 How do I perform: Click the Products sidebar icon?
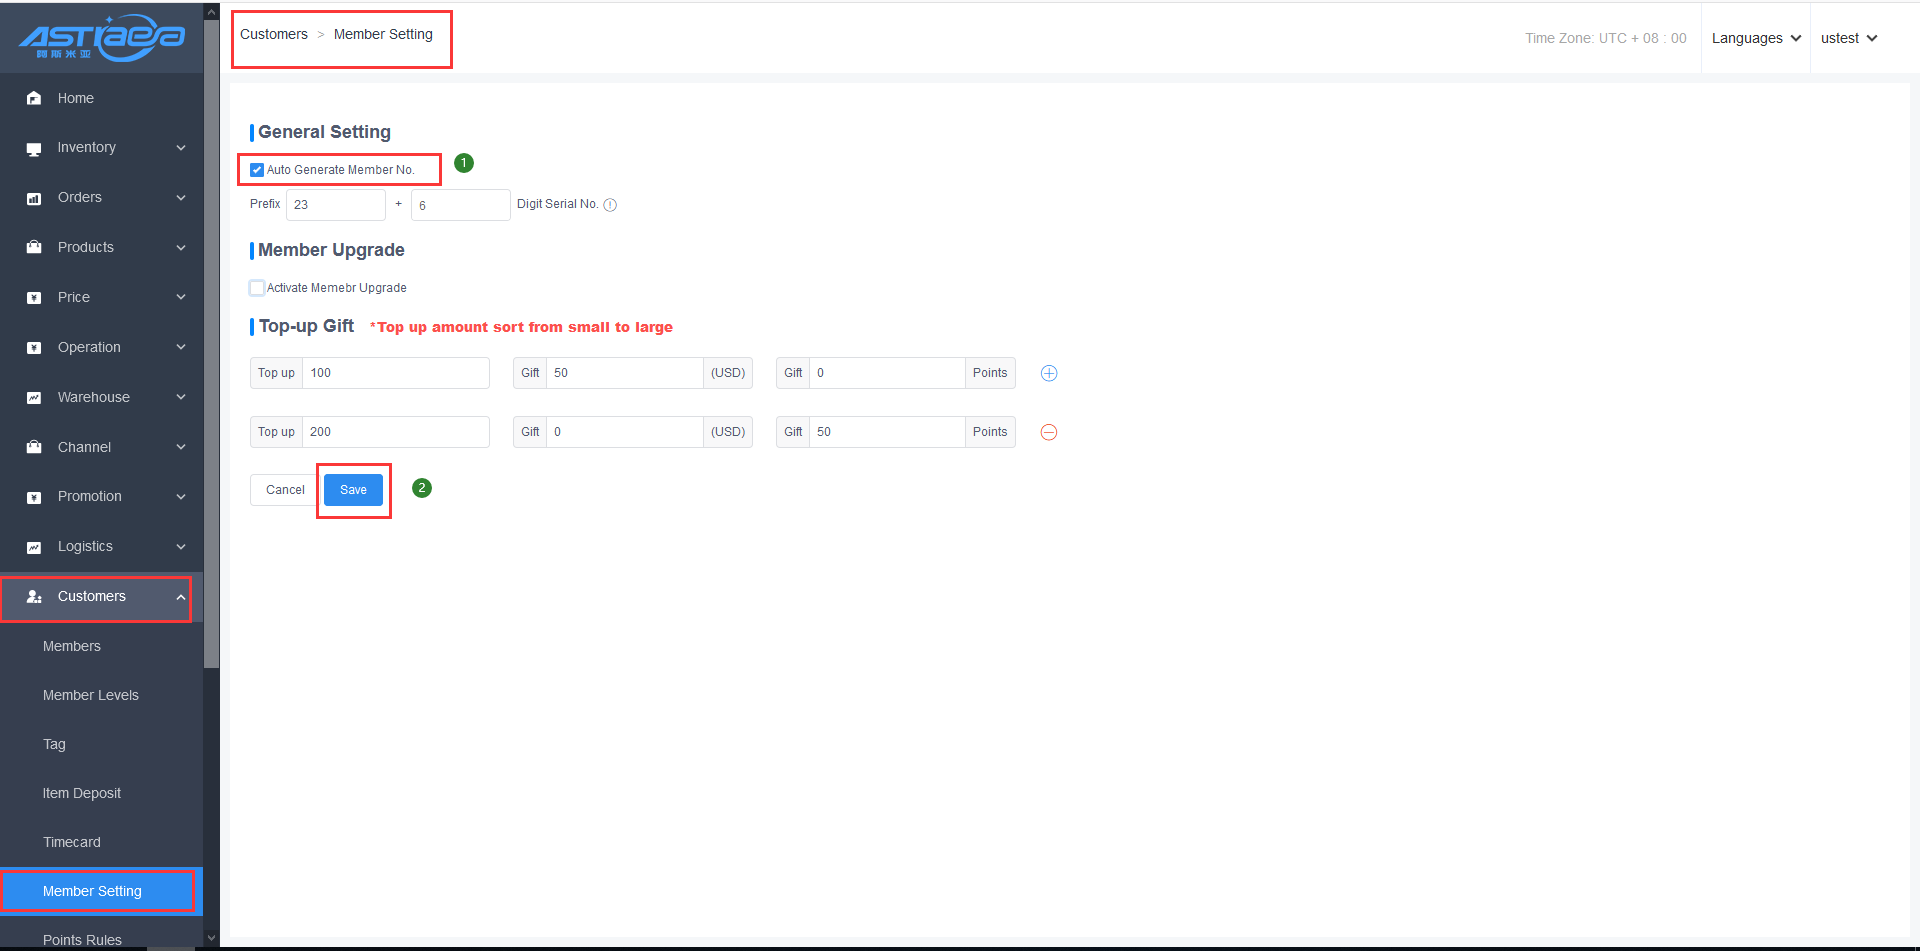point(34,248)
